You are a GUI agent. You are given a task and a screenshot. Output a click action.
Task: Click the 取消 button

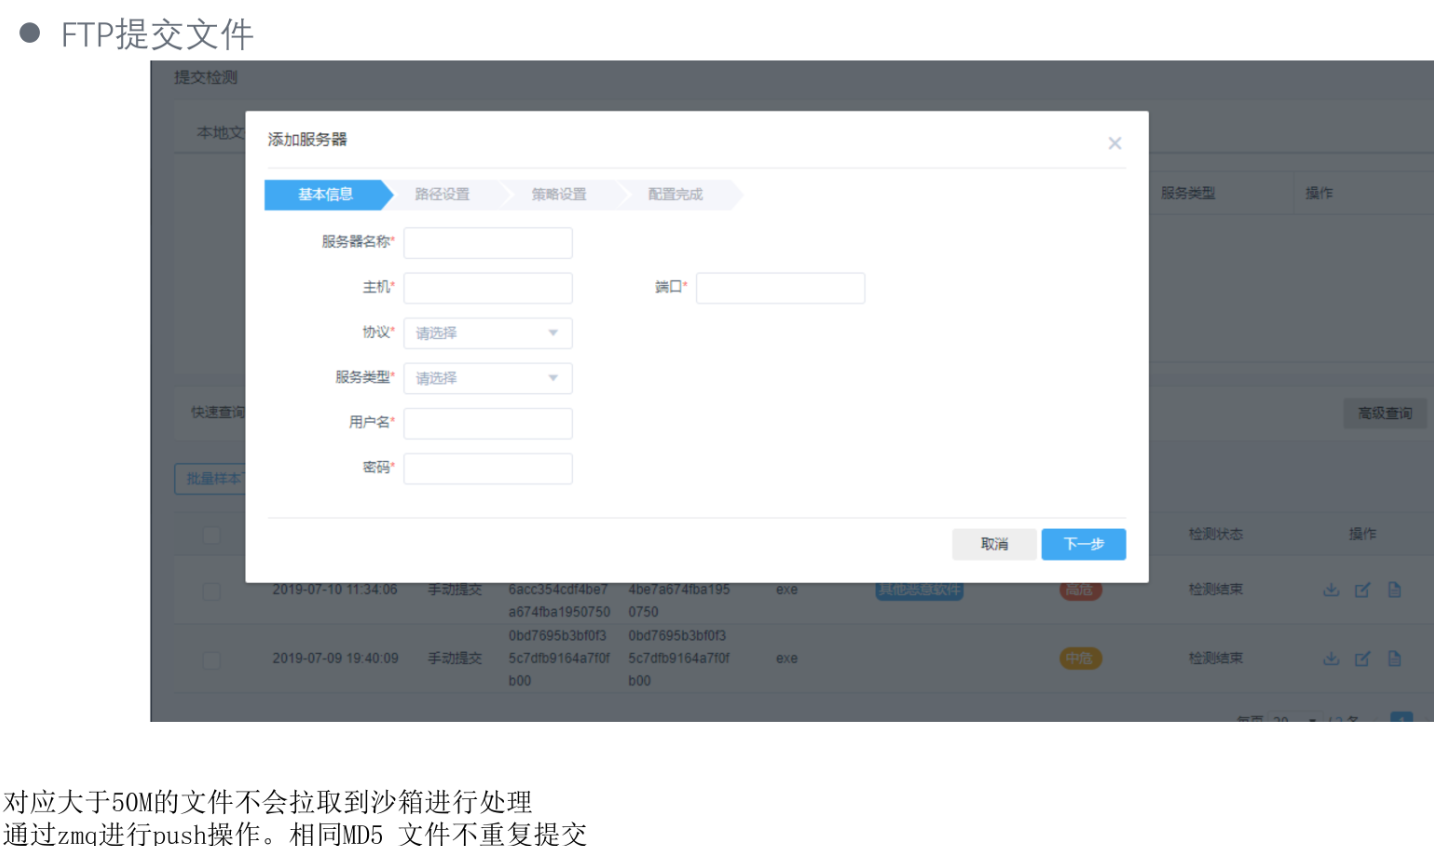tap(994, 544)
